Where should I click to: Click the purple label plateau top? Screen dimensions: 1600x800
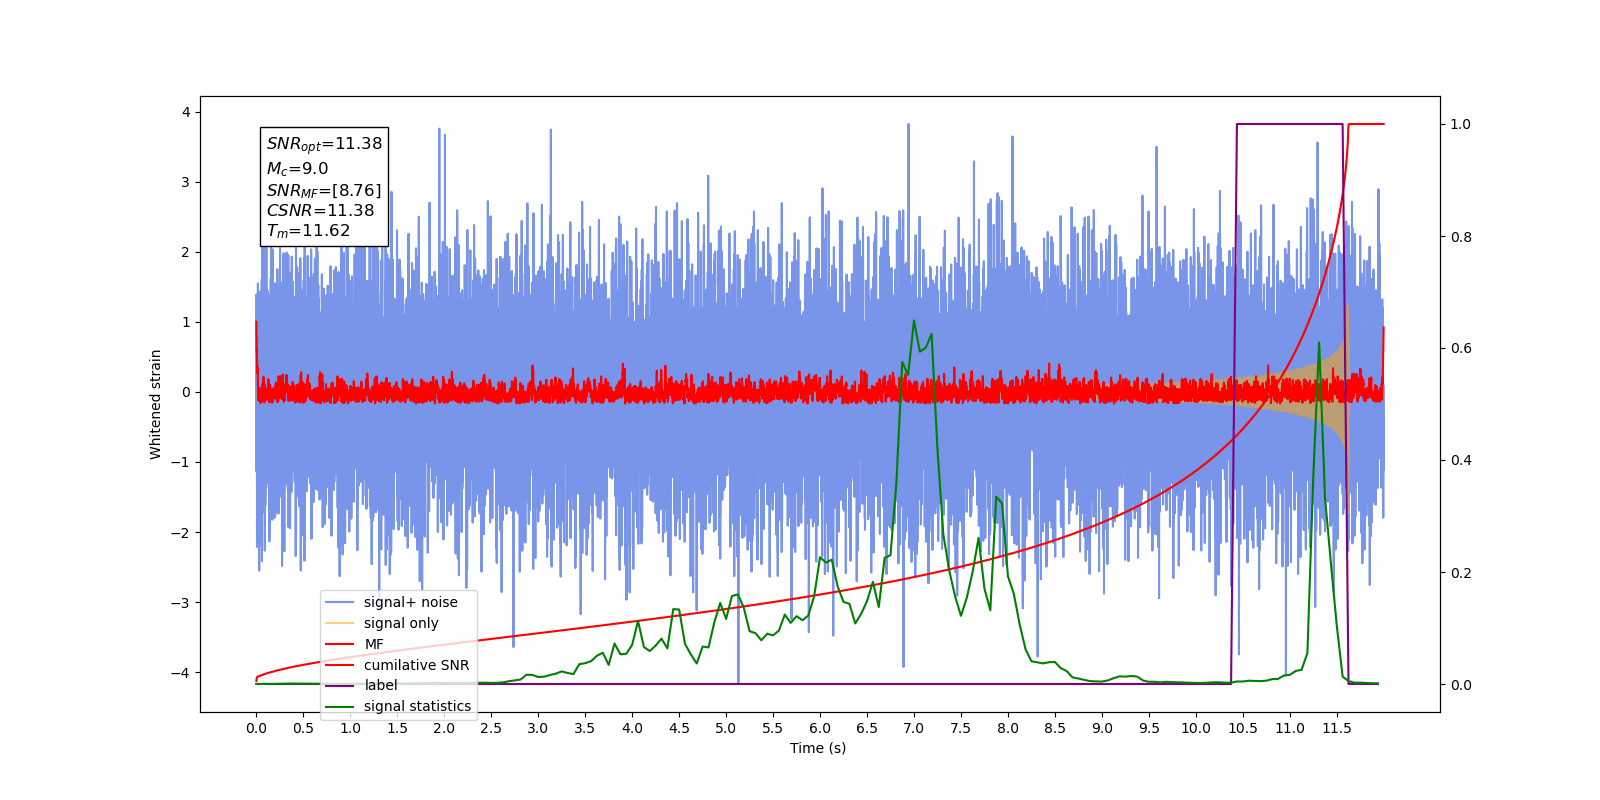tap(1290, 124)
